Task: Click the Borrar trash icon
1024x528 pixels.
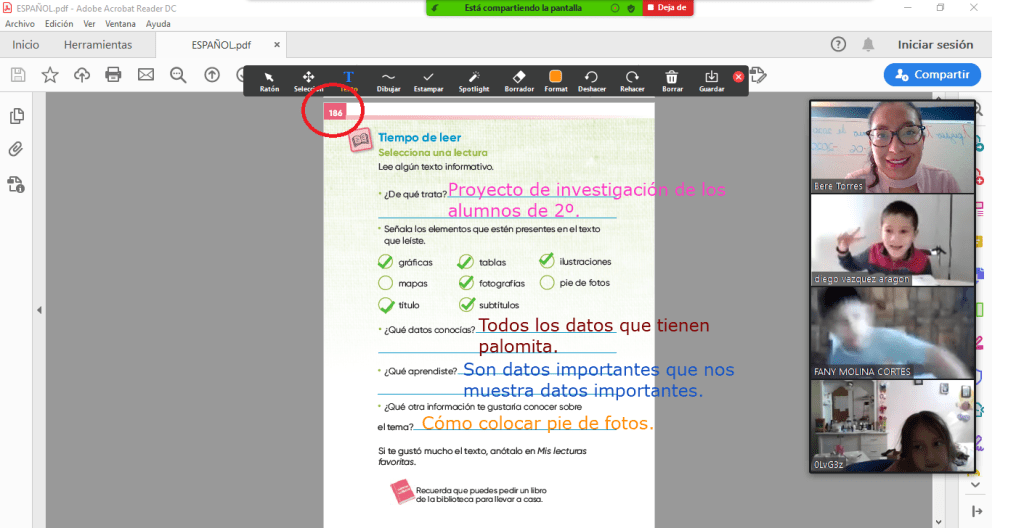Action: tap(672, 80)
